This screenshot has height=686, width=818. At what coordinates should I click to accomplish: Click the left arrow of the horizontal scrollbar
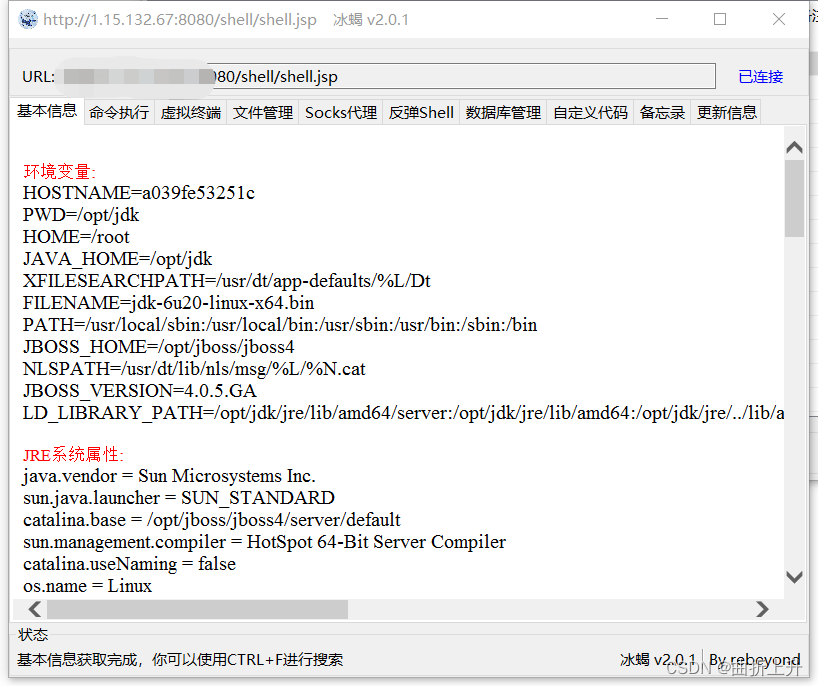click(33, 609)
